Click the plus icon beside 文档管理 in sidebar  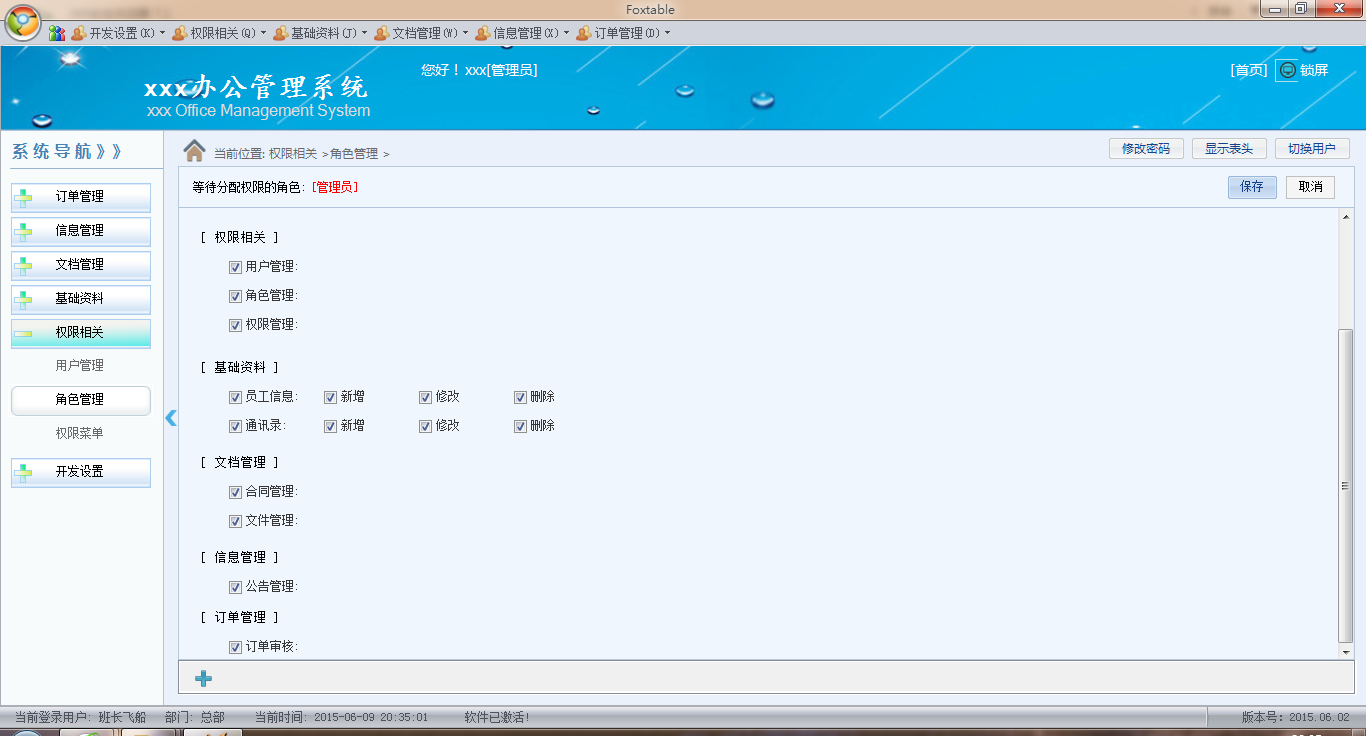23,265
